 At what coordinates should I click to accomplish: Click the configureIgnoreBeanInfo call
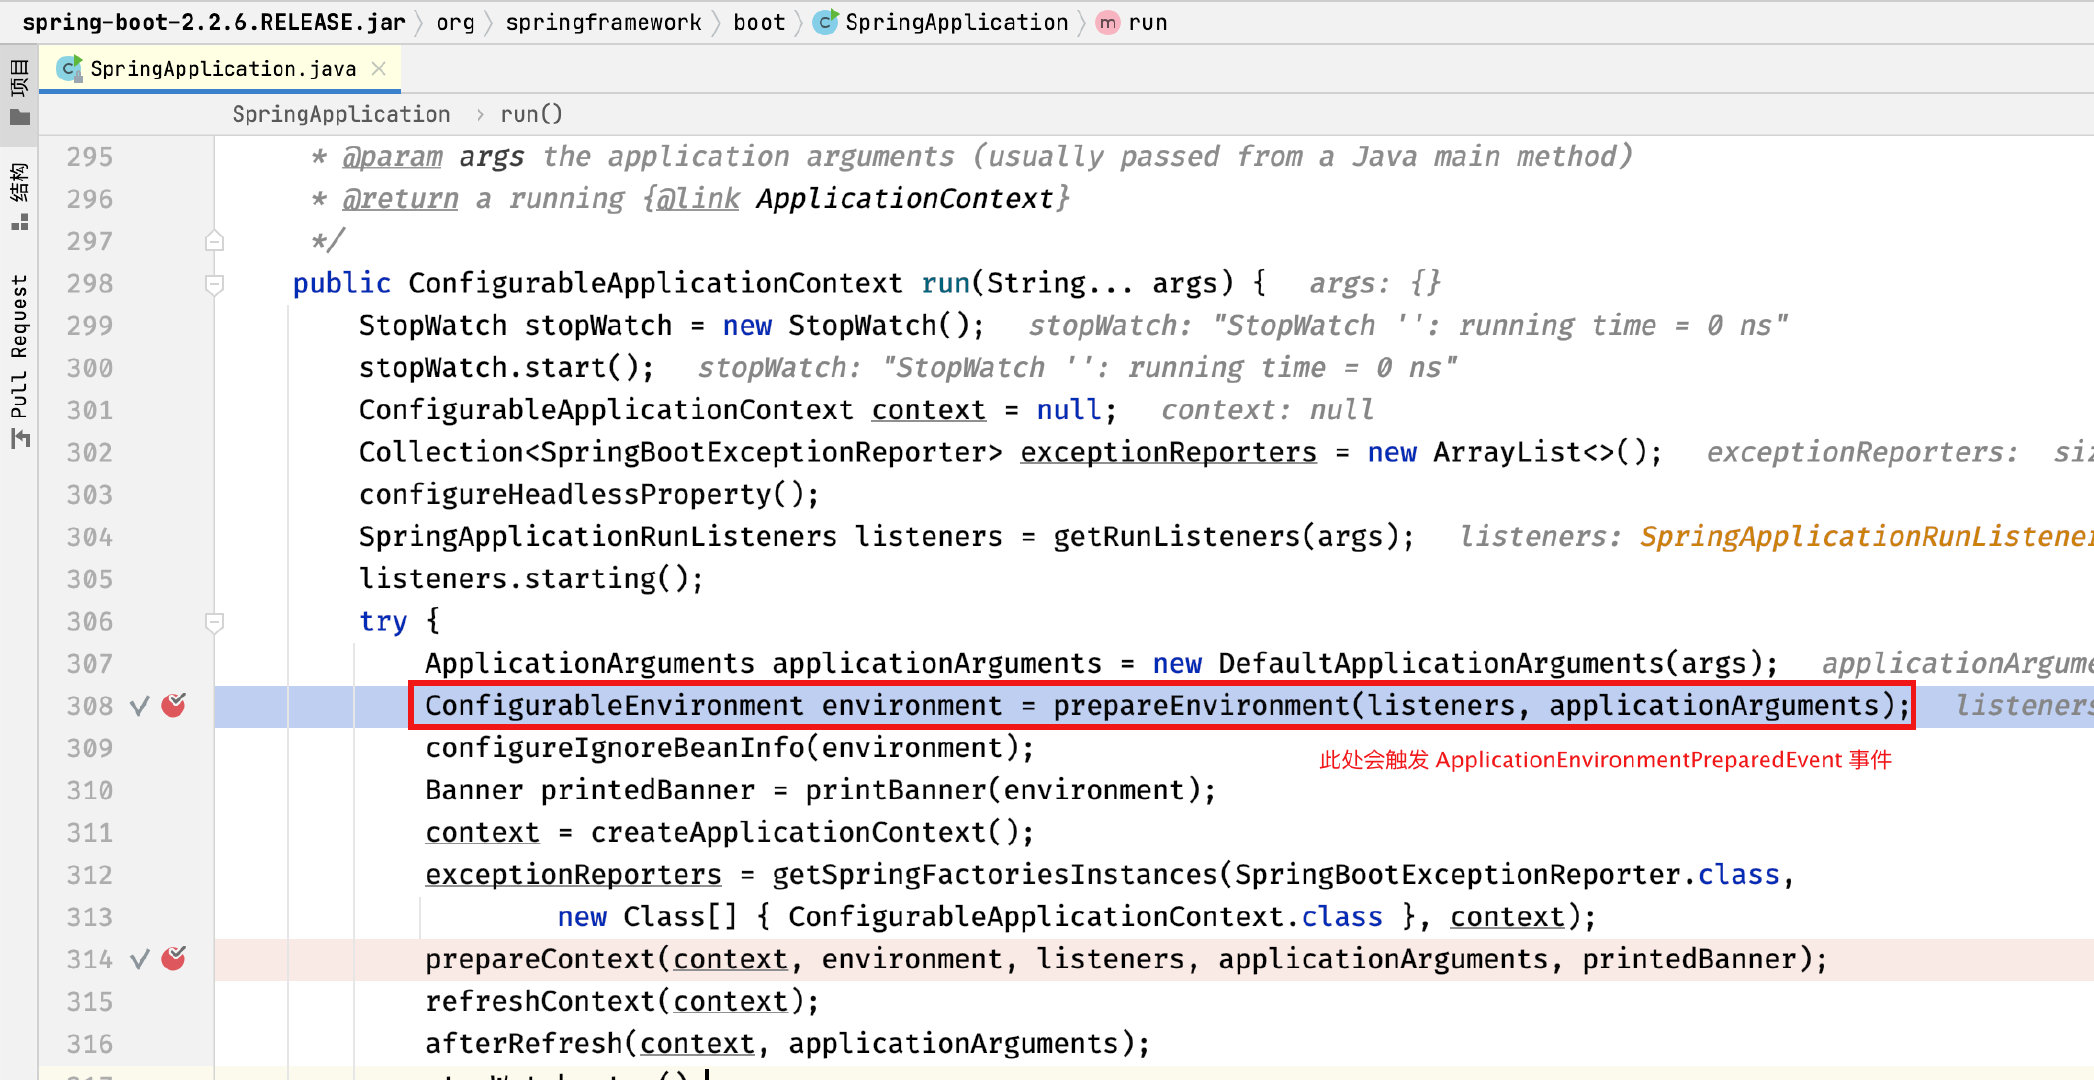tap(614, 749)
